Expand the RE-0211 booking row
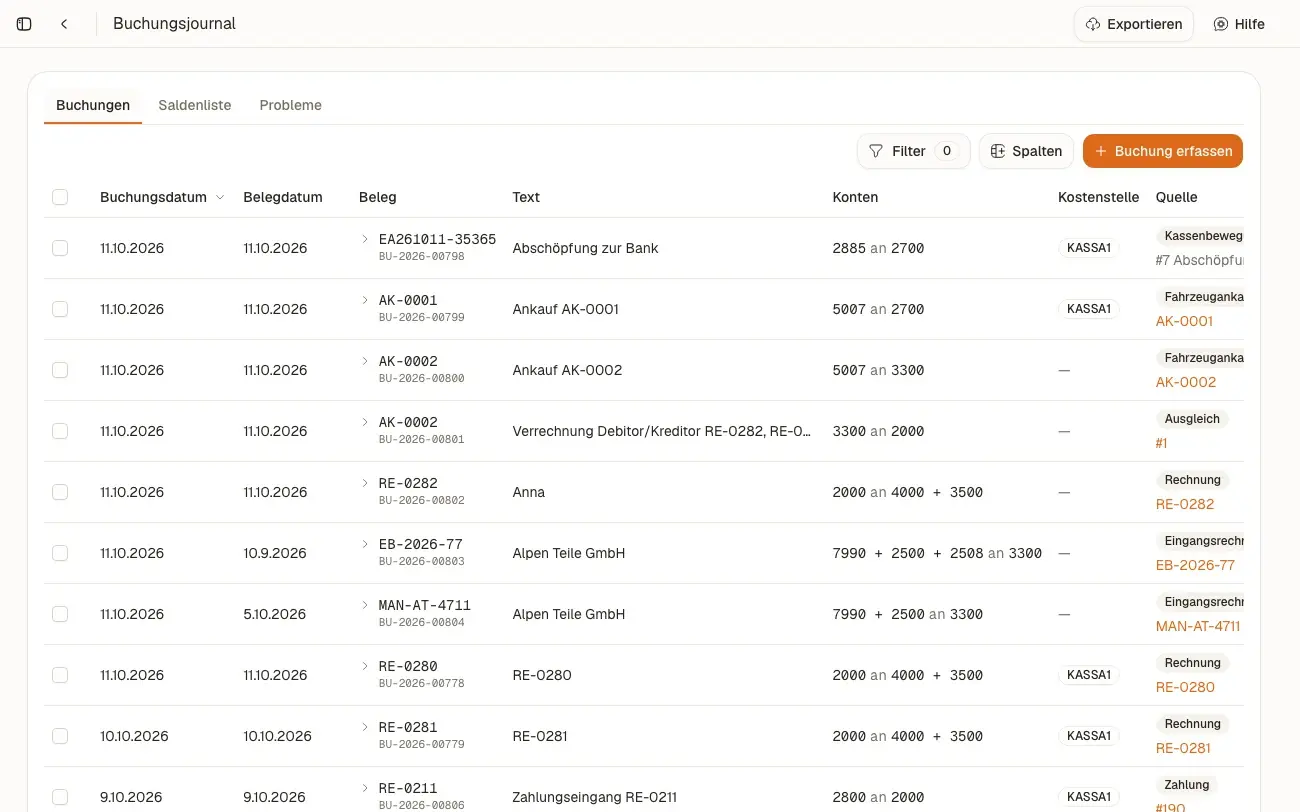The width and height of the screenshot is (1300, 812). point(365,788)
